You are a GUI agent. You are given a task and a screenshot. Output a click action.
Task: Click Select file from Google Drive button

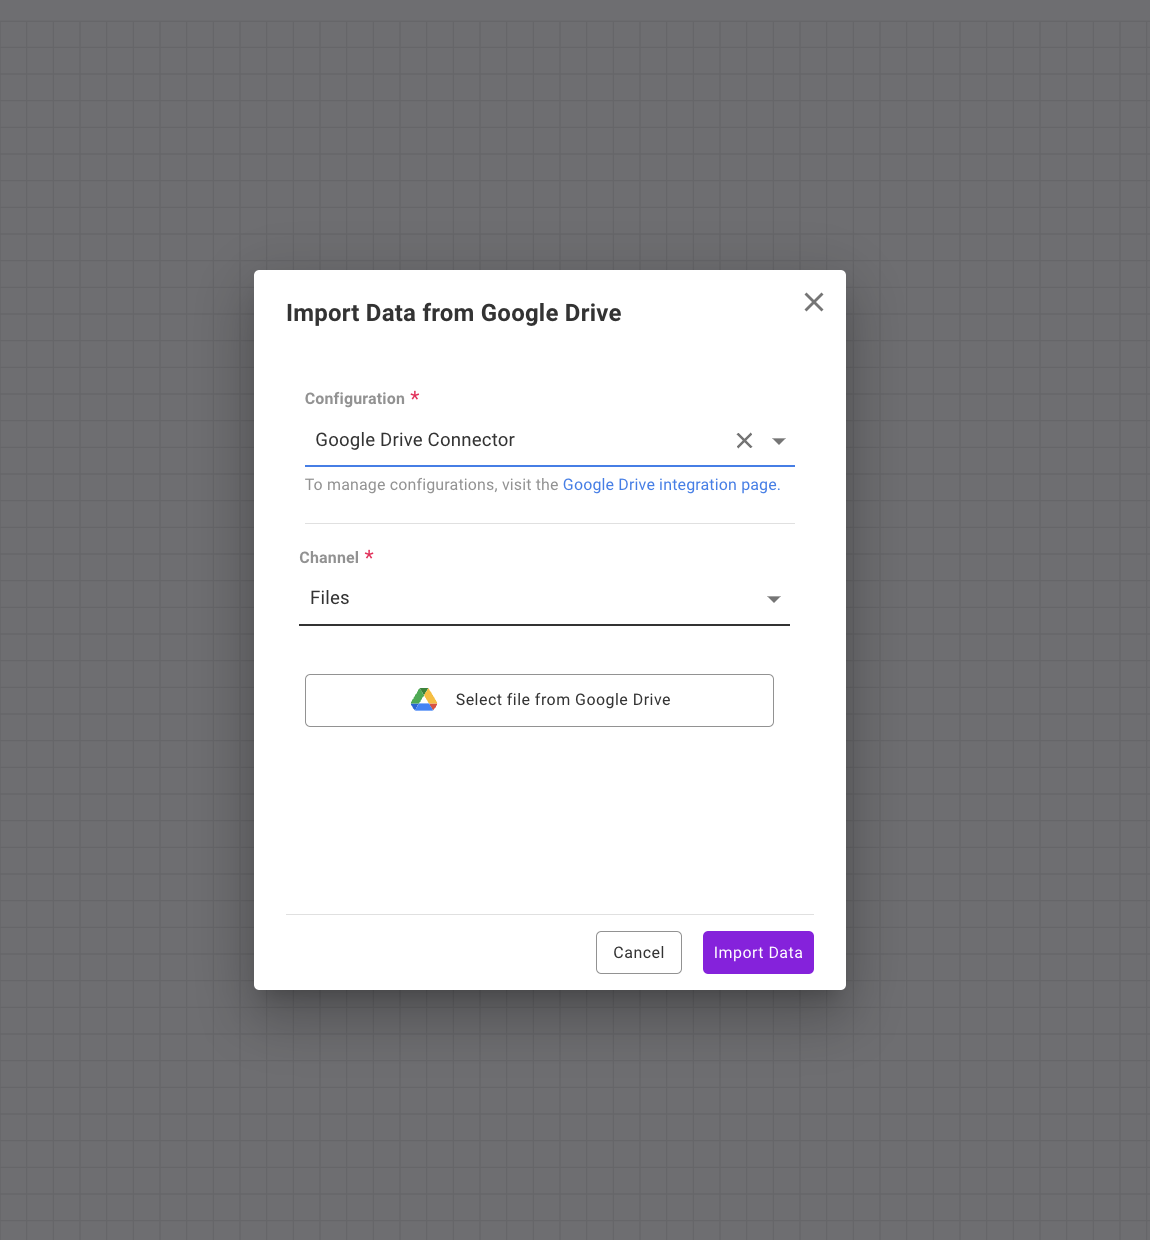(539, 700)
